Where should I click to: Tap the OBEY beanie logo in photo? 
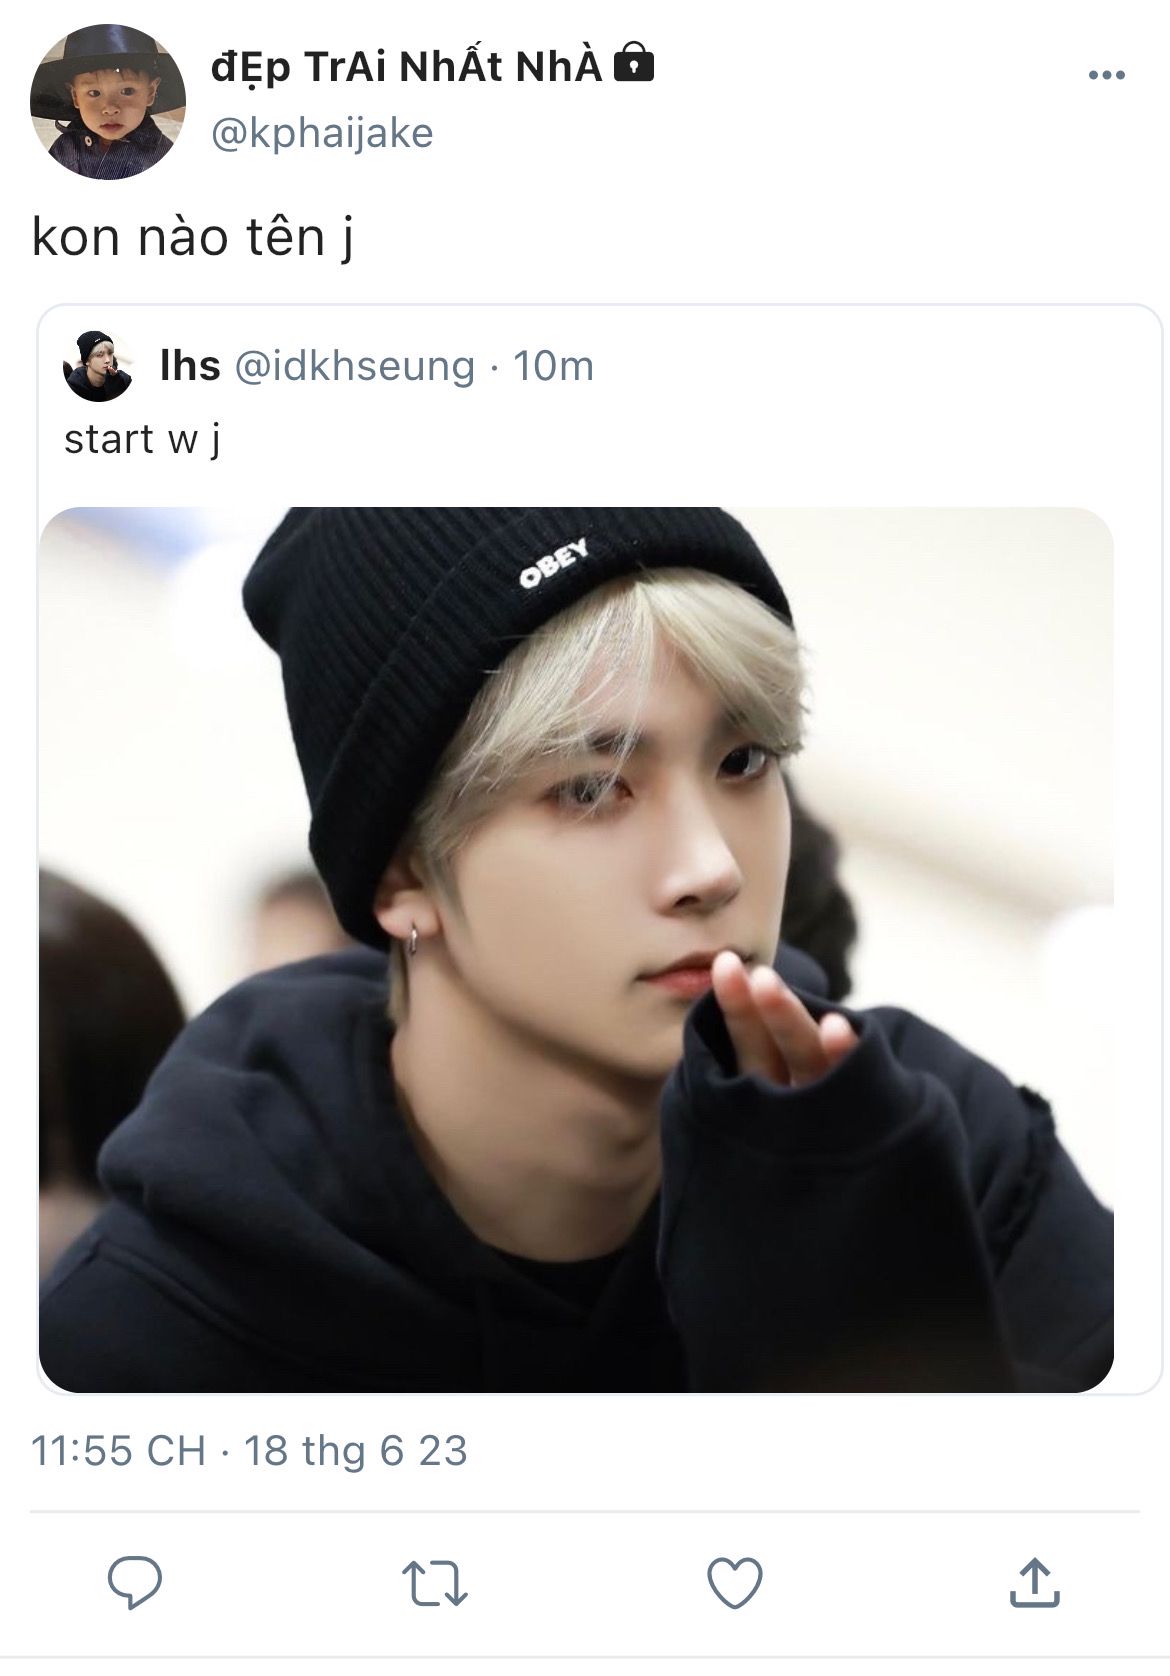[x=553, y=563]
